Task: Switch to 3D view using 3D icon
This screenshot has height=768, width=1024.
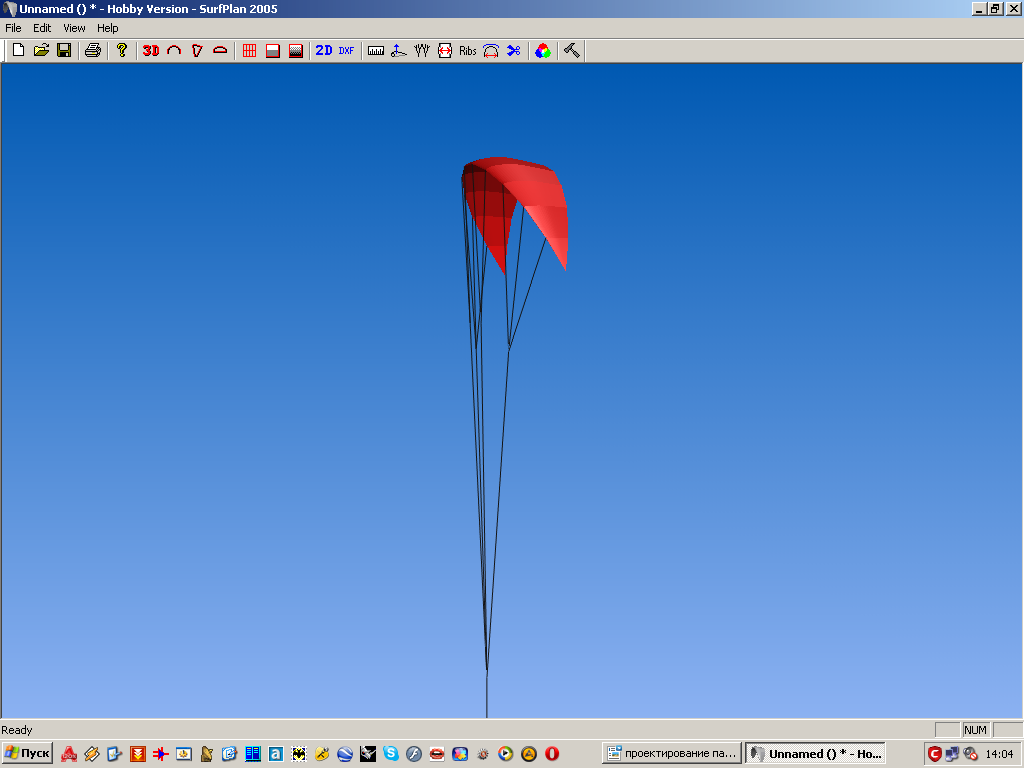Action: [x=151, y=50]
